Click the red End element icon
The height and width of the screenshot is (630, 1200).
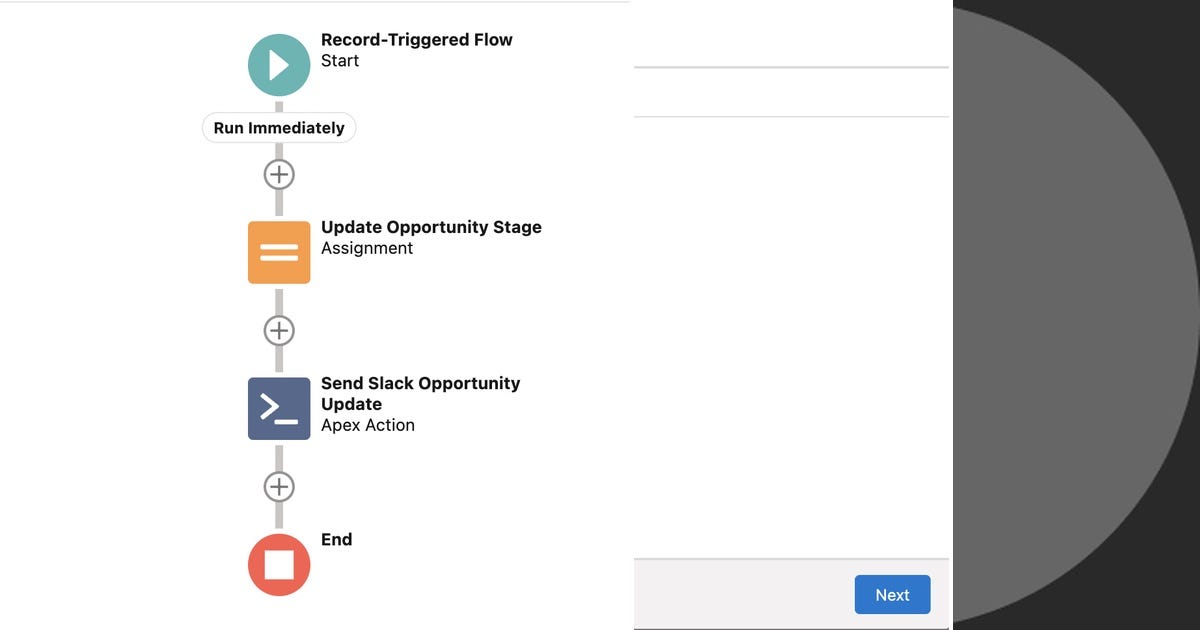coord(278,564)
